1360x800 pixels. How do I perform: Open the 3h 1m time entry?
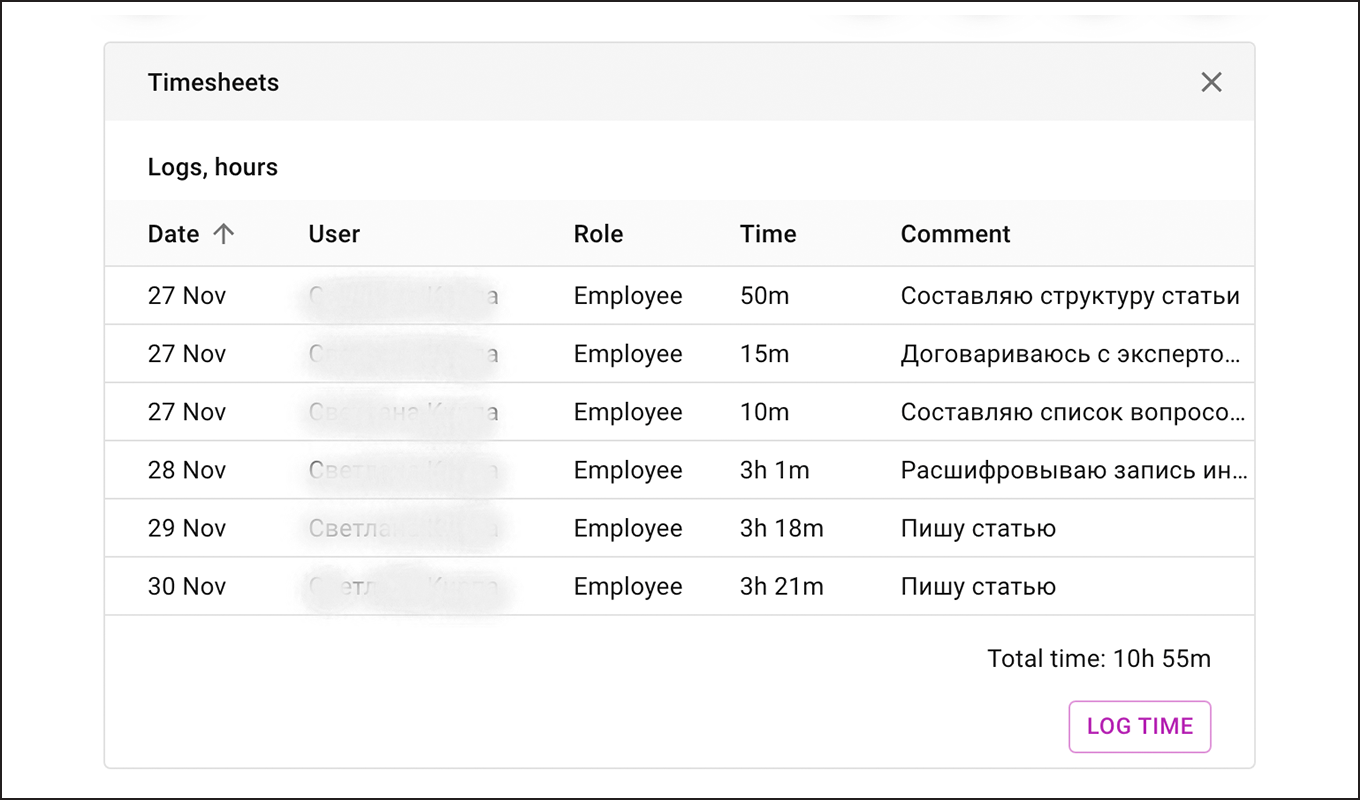click(775, 470)
